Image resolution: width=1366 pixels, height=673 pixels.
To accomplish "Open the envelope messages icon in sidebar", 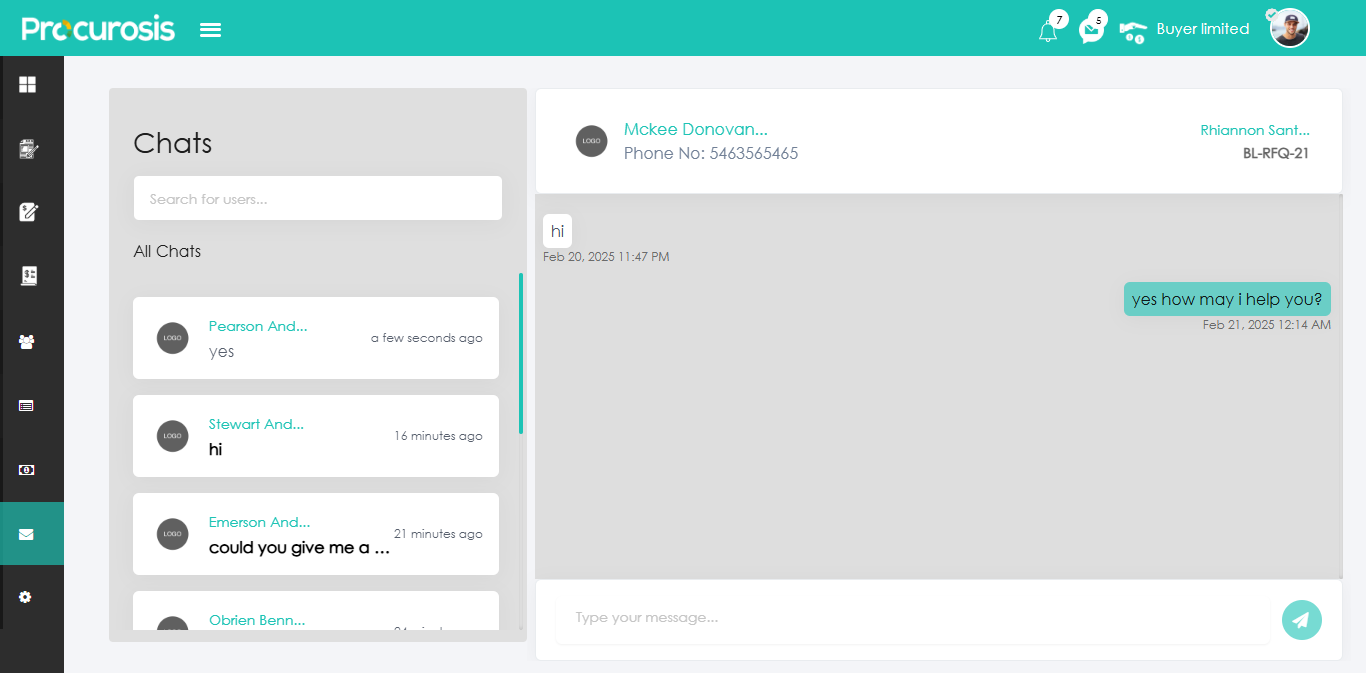I will click(26, 534).
